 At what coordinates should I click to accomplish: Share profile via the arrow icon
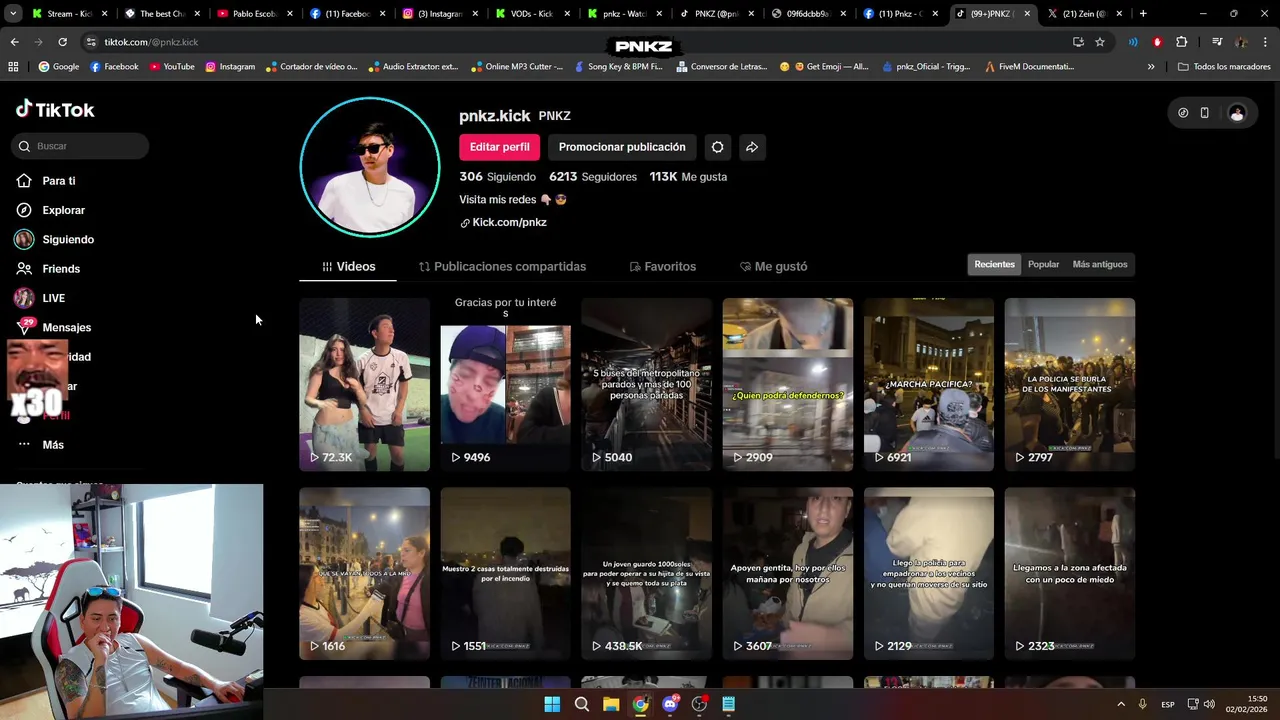(x=752, y=147)
